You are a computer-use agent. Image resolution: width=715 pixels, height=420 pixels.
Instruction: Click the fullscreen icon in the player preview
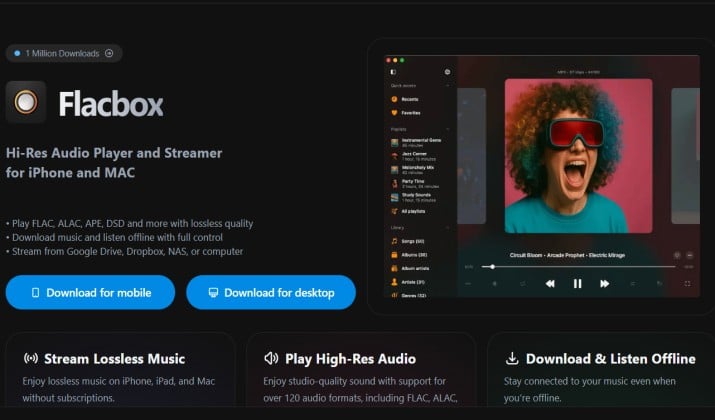pos(687,284)
